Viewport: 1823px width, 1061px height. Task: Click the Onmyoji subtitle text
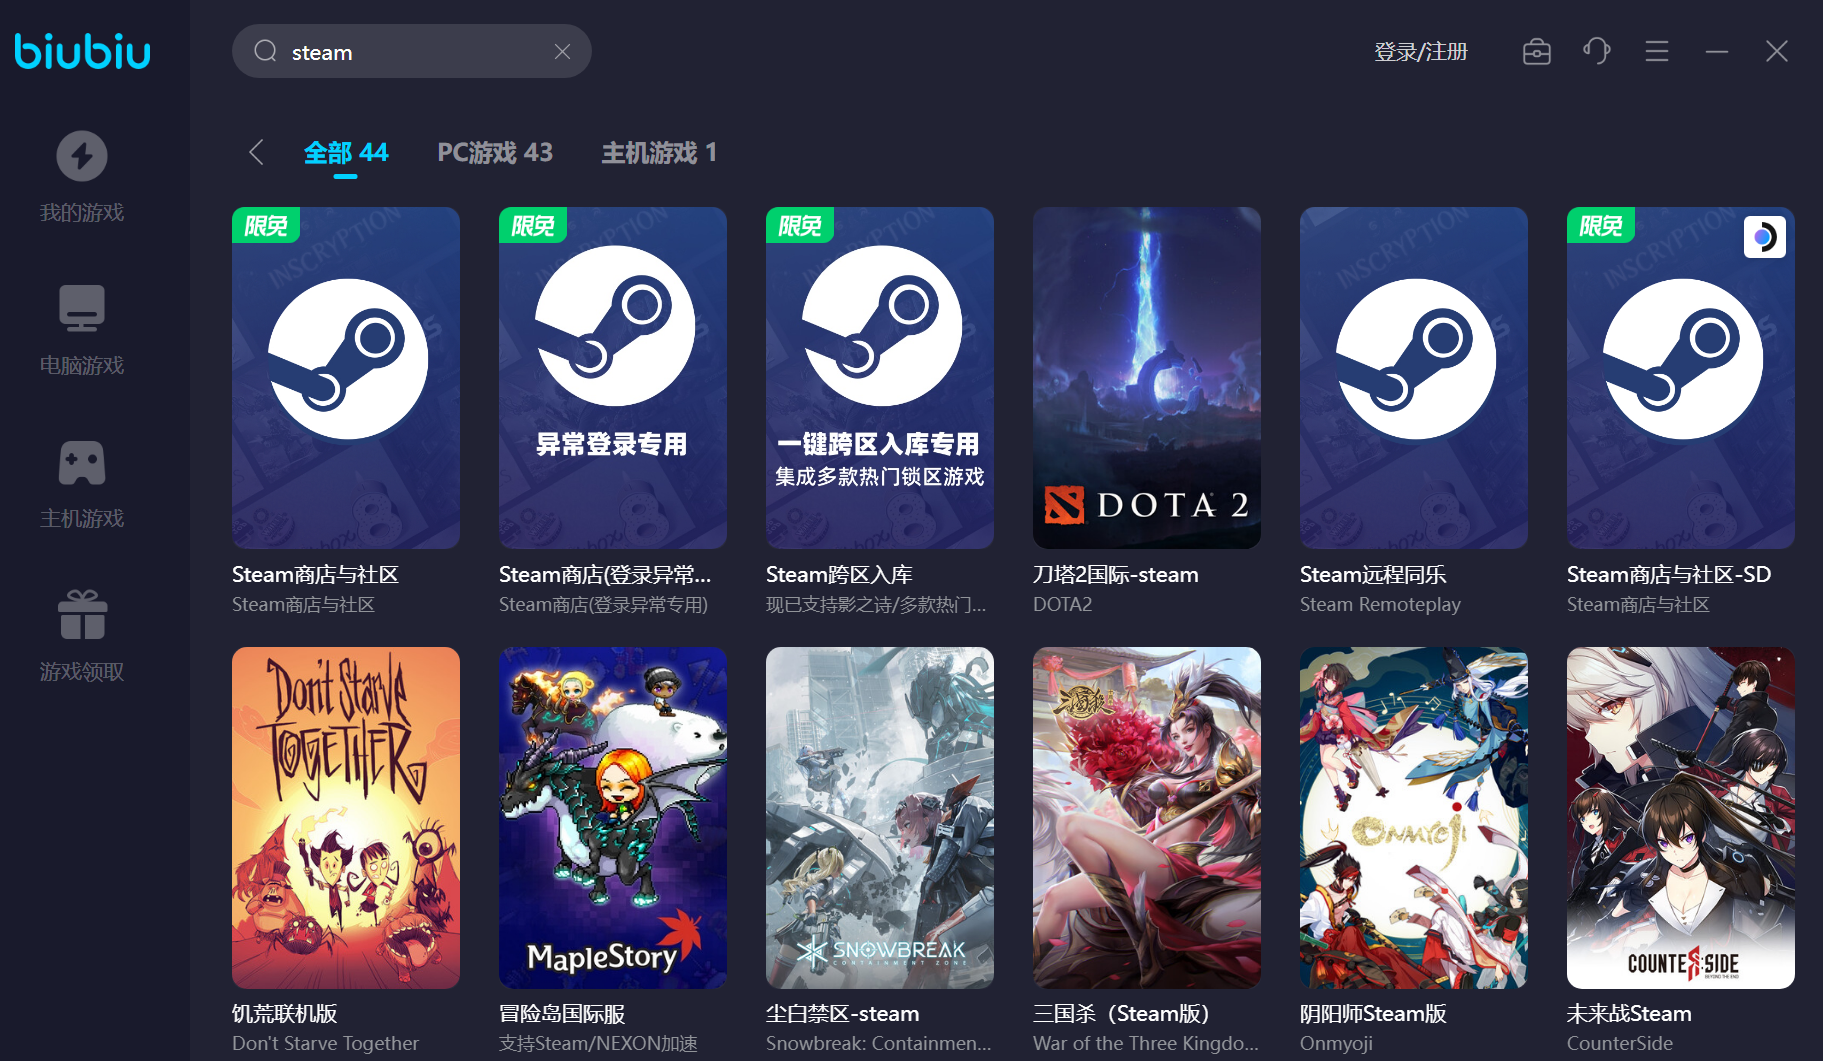pos(1336,1044)
